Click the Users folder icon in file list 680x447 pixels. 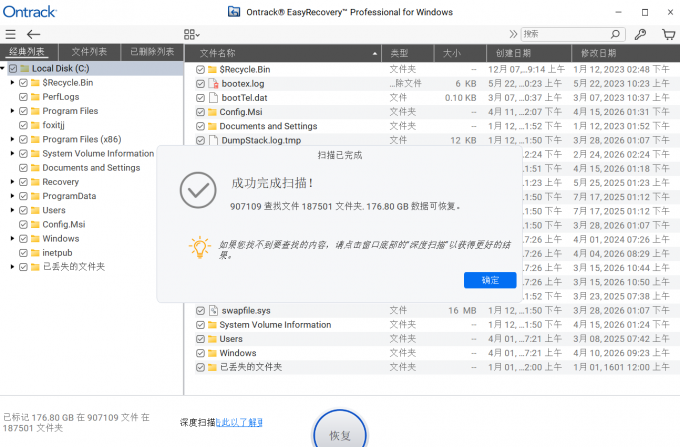pyautogui.click(x=212, y=339)
